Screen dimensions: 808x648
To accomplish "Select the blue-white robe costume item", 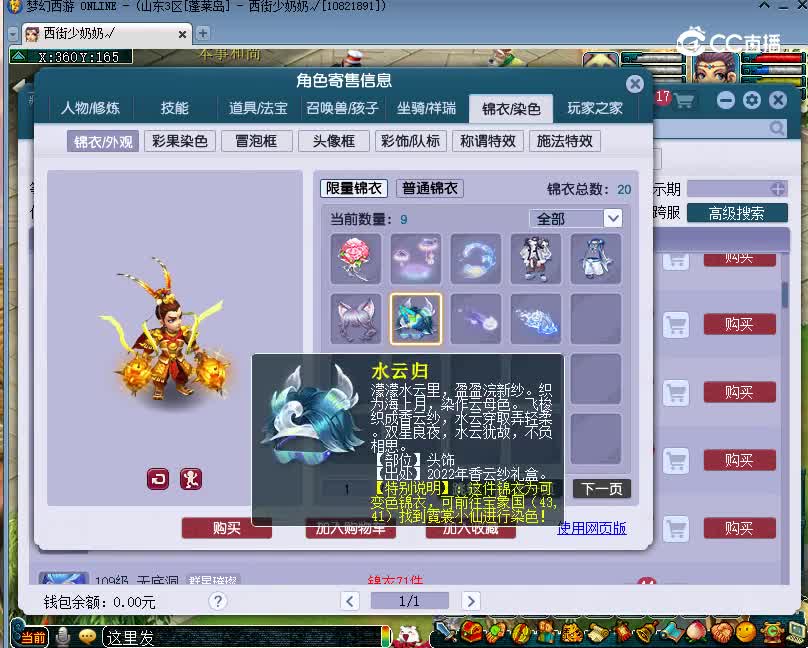I will [x=596, y=259].
